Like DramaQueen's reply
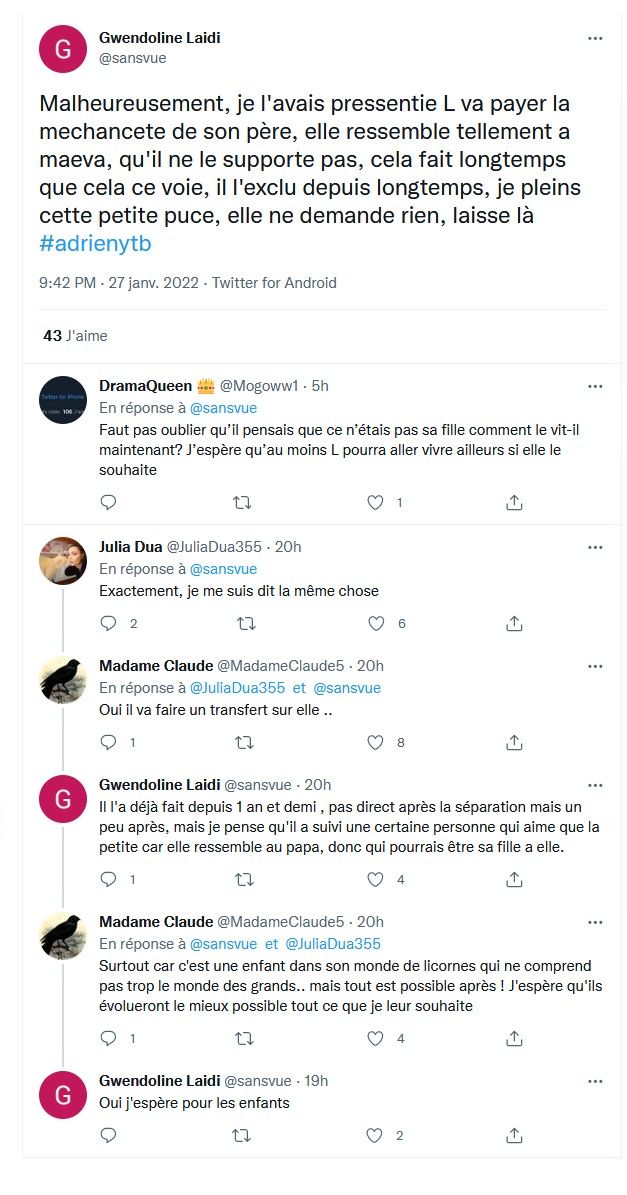 point(376,502)
